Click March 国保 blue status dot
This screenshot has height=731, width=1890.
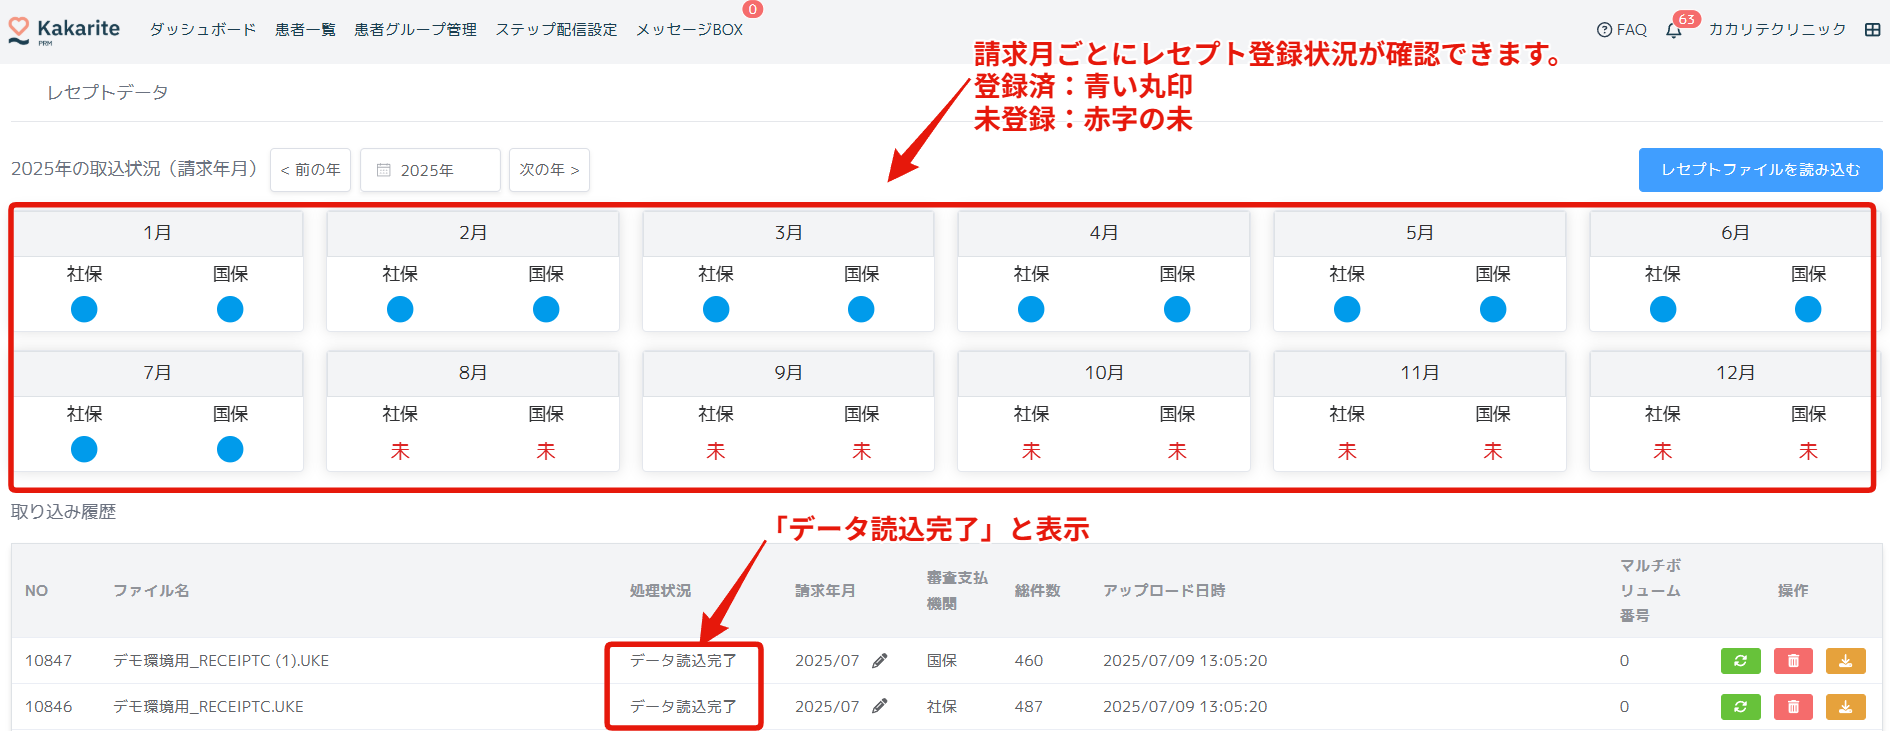(861, 310)
